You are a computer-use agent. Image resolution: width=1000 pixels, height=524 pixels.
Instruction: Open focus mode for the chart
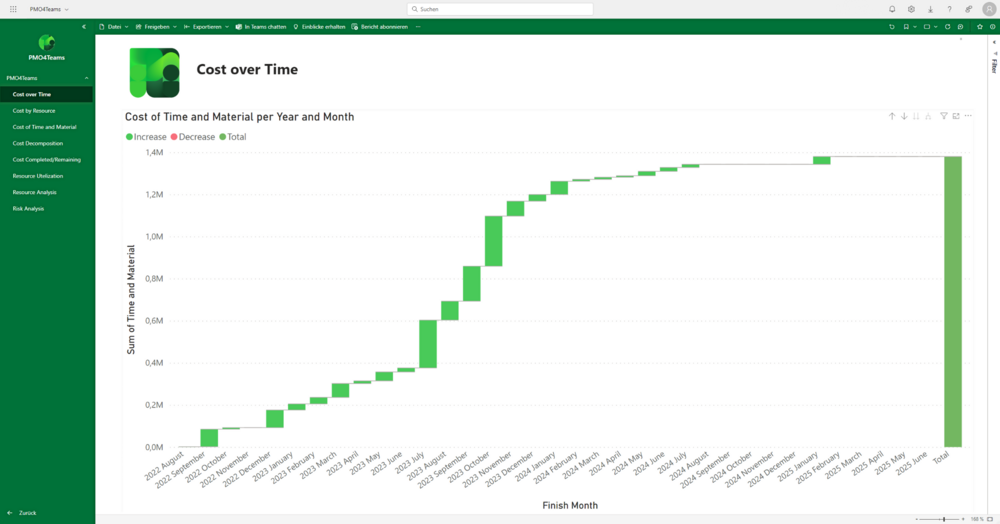pos(956,116)
